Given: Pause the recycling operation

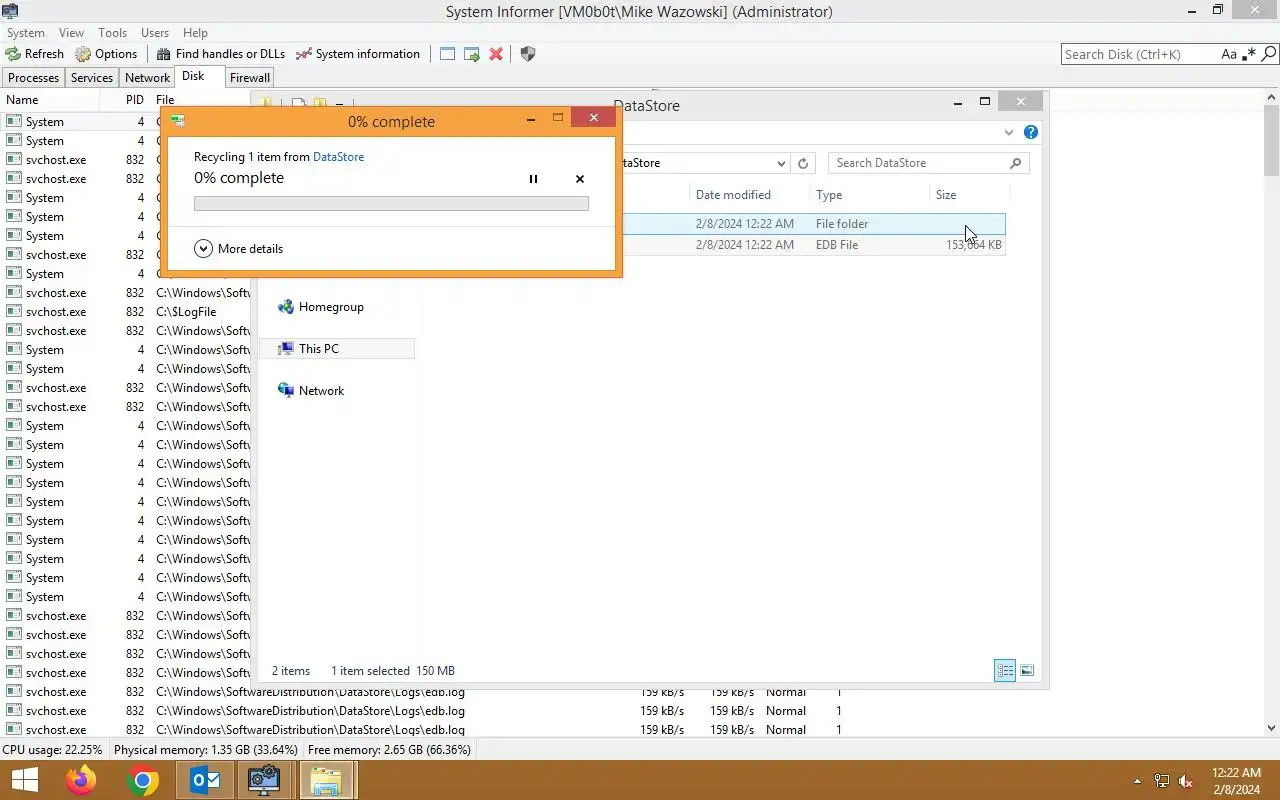Looking at the screenshot, I should tap(533, 179).
